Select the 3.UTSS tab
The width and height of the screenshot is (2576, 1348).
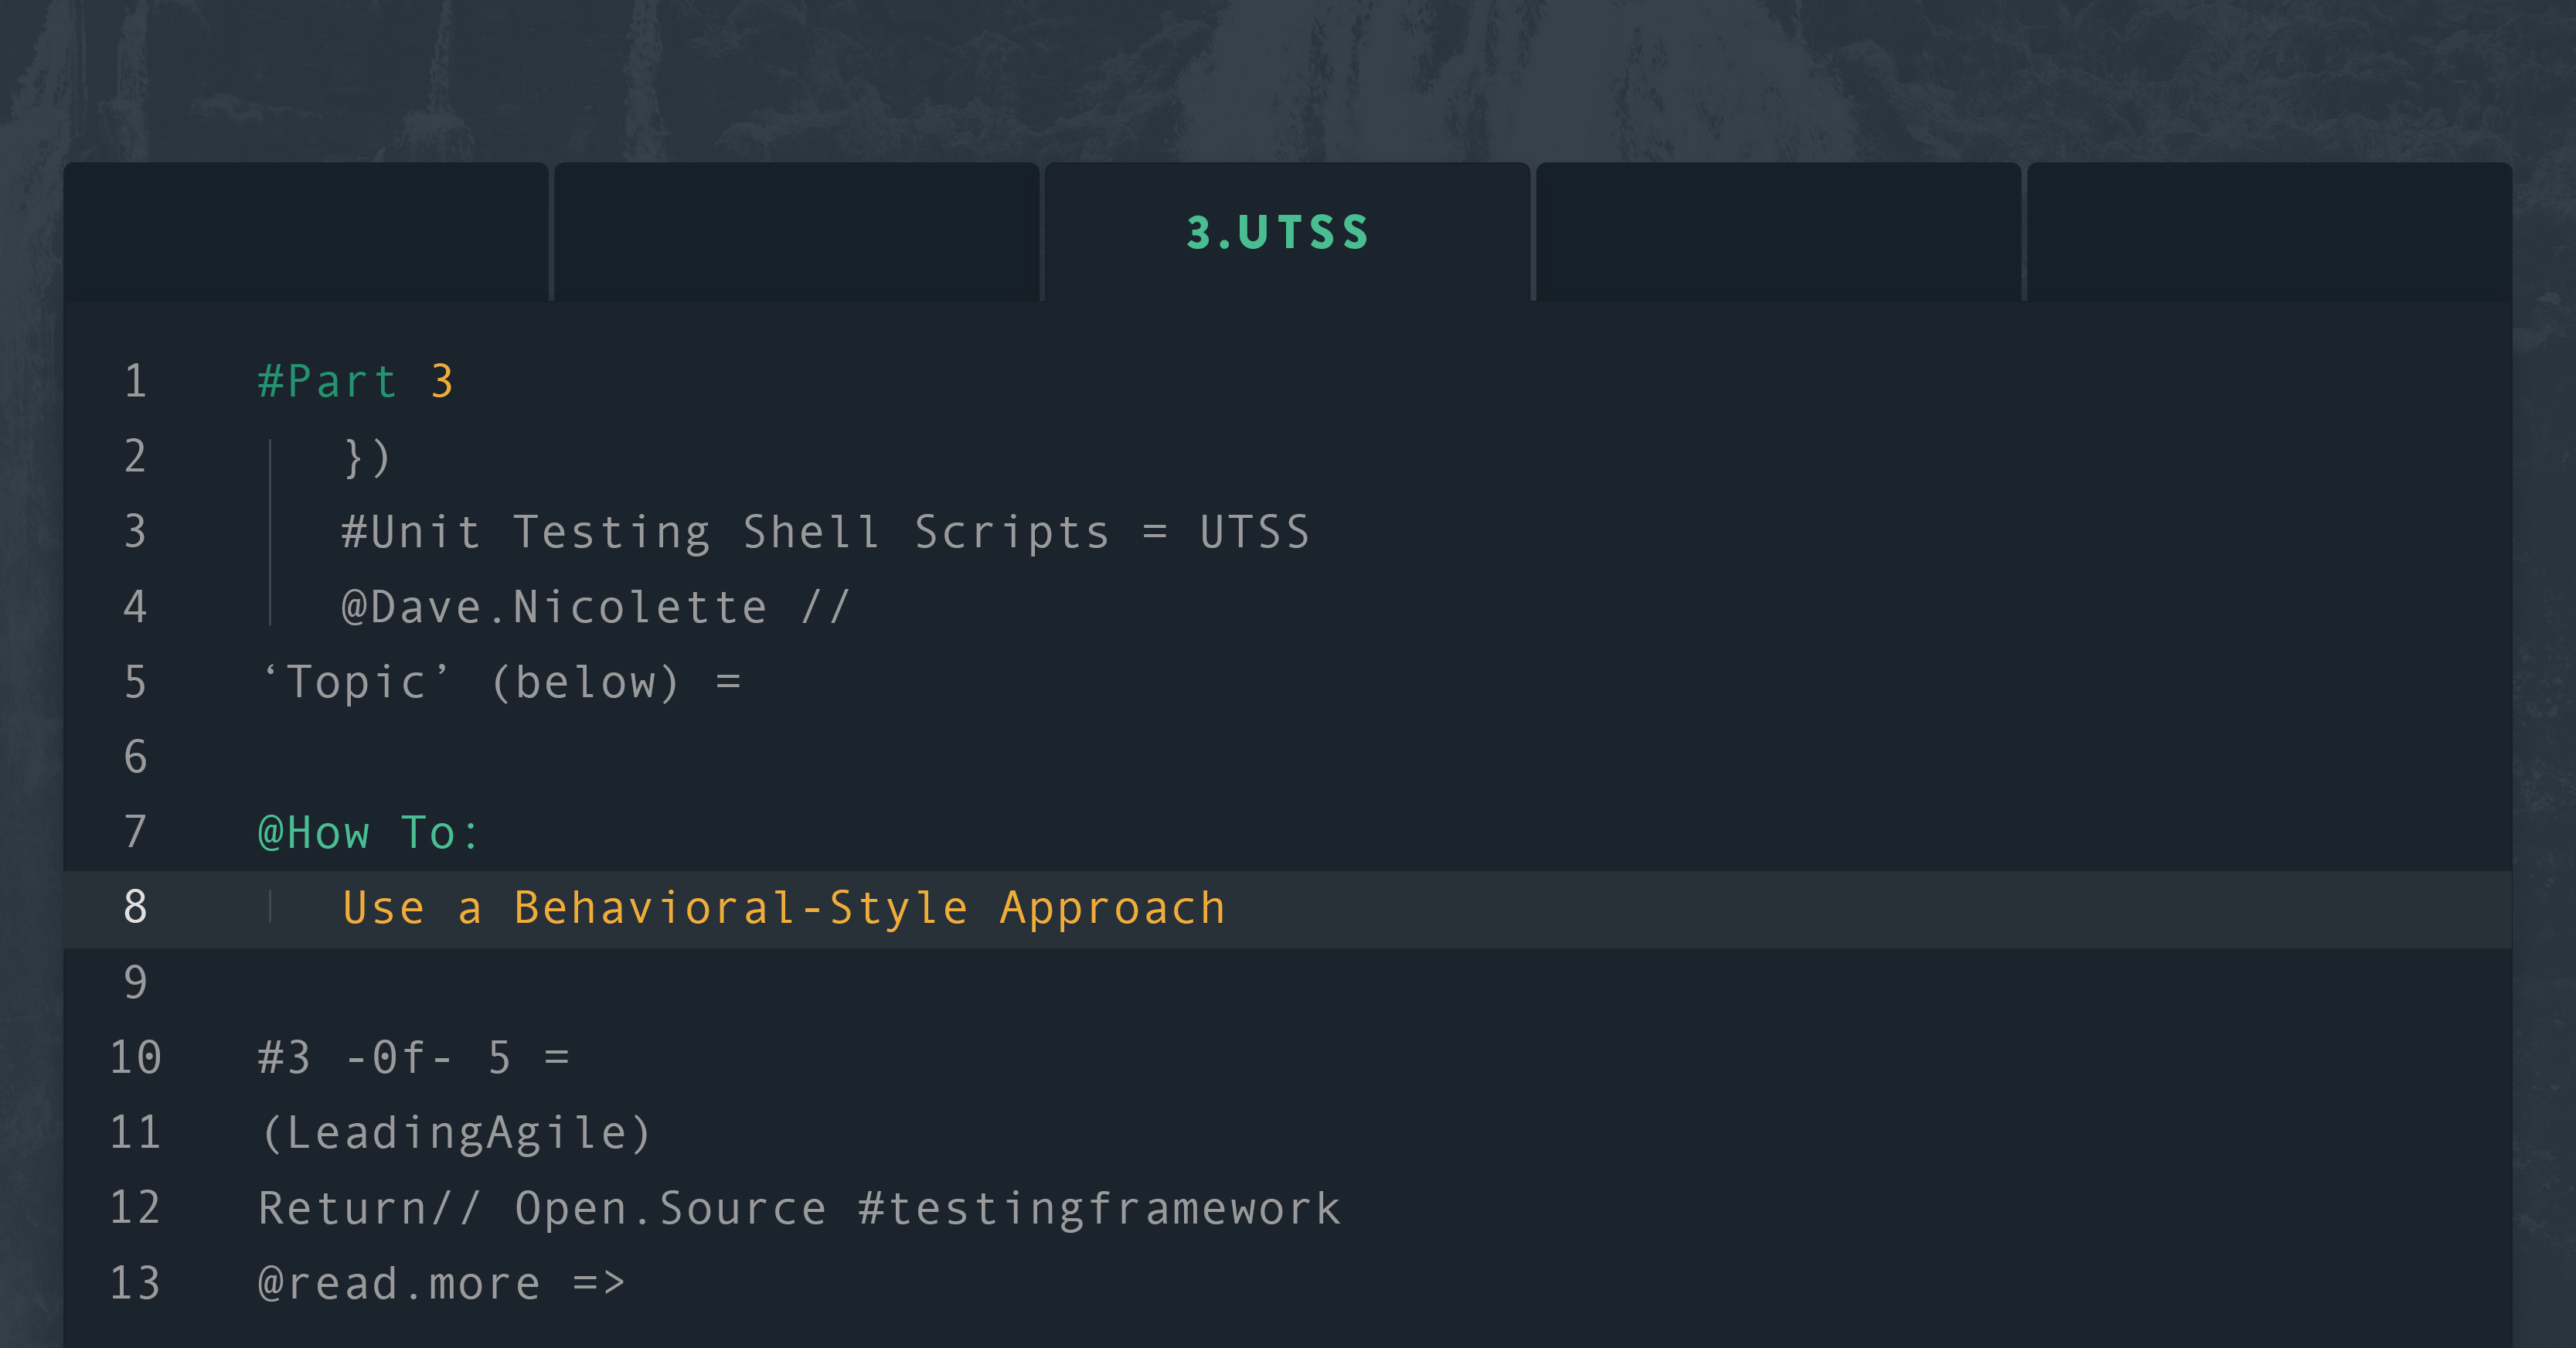click(1286, 232)
